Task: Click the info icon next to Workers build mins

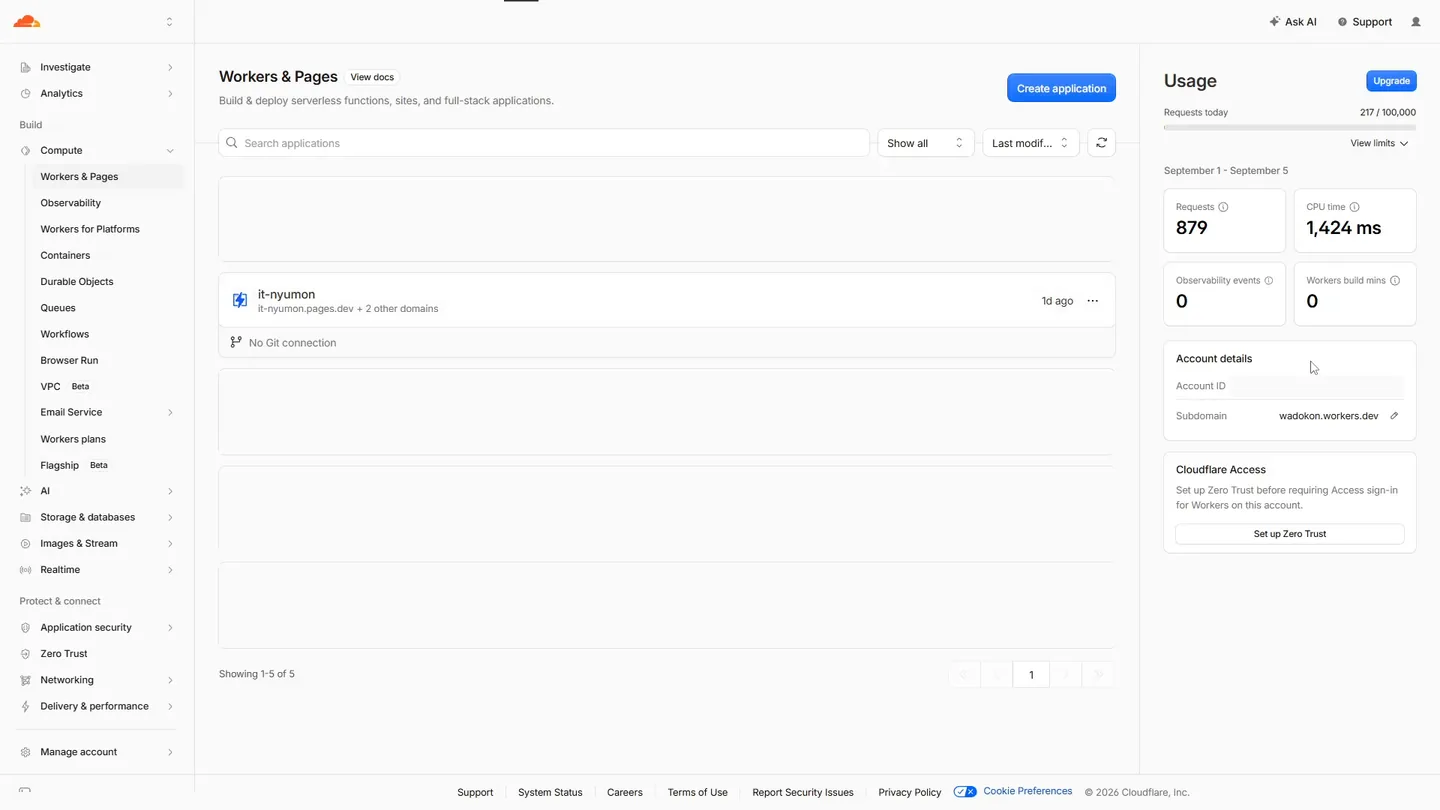Action: click(x=1395, y=281)
